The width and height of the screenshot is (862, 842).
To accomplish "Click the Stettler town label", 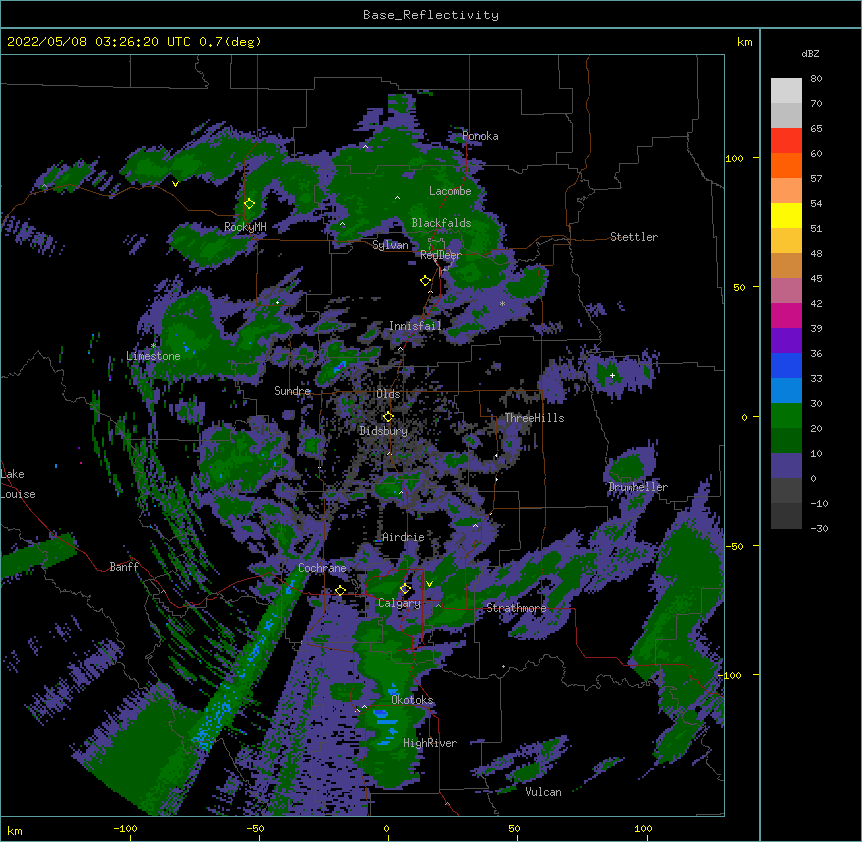I will pyautogui.click(x=634, y=237).
